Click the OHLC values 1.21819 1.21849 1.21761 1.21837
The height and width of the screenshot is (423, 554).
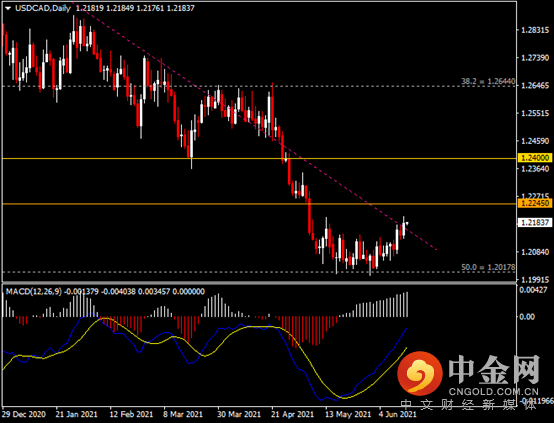(135, 8)
